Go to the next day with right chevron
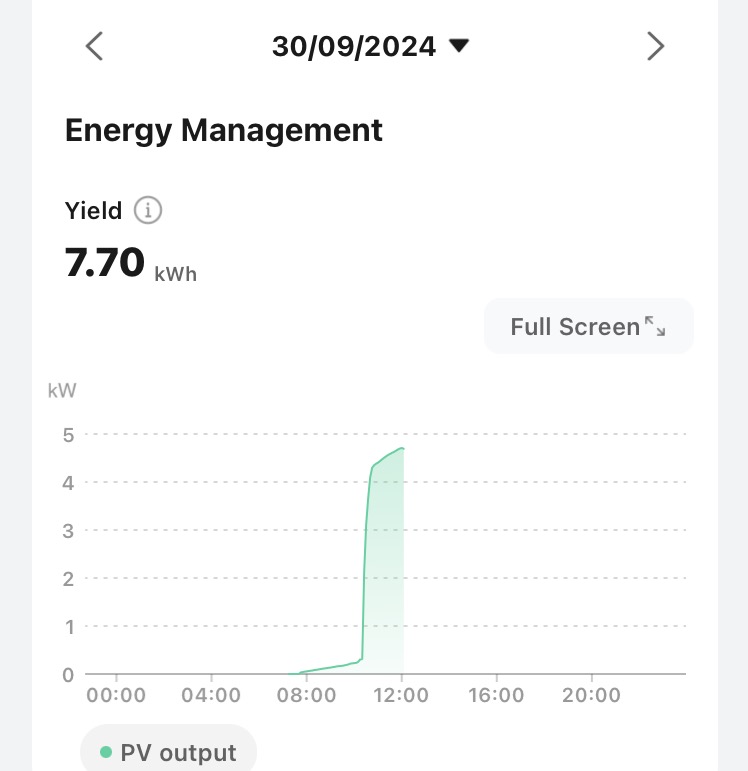Screen dimensions: 748x771 pyautogui.click(x=655, y=46)
